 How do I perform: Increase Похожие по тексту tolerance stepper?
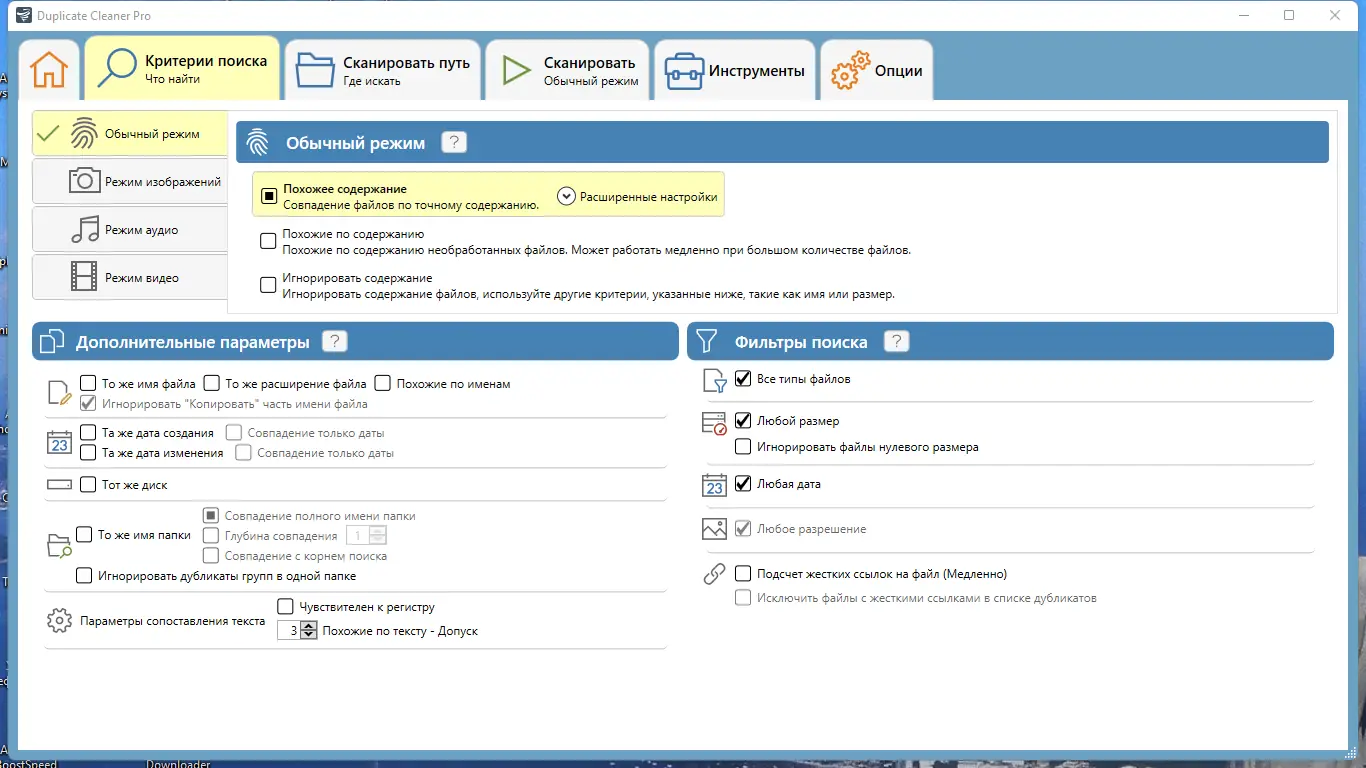(x=309, y=627)
